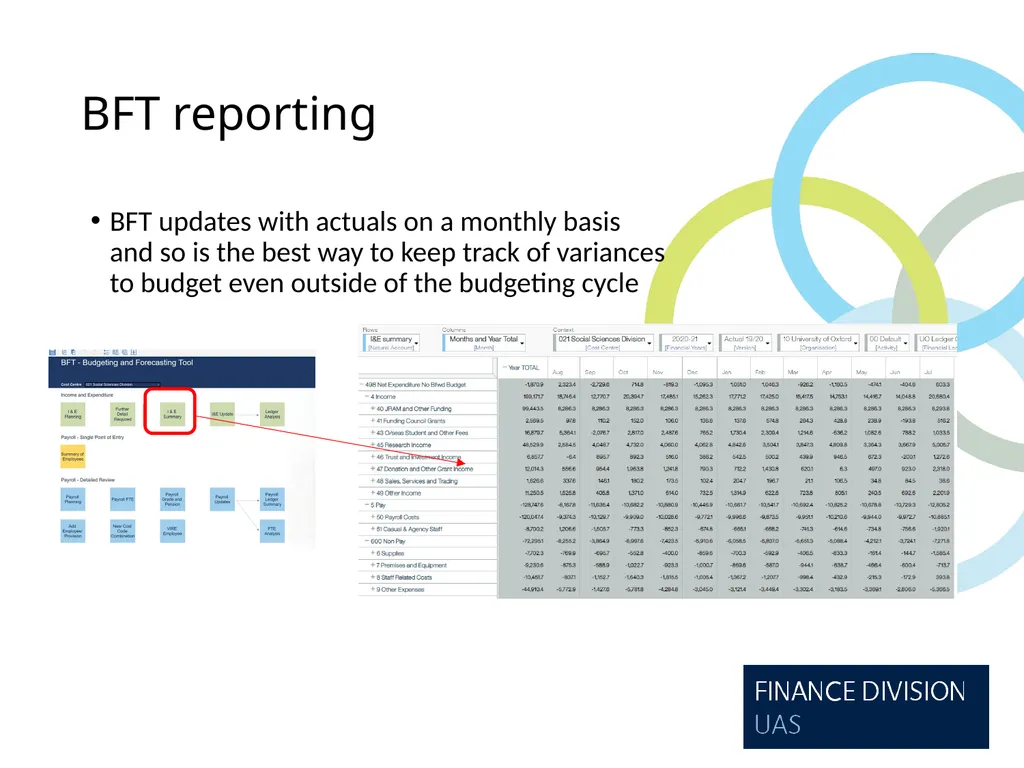Open the 10 University of Oxford dropdown
Viewport: 1024px width, 768px height.
(x=819, y=342)
